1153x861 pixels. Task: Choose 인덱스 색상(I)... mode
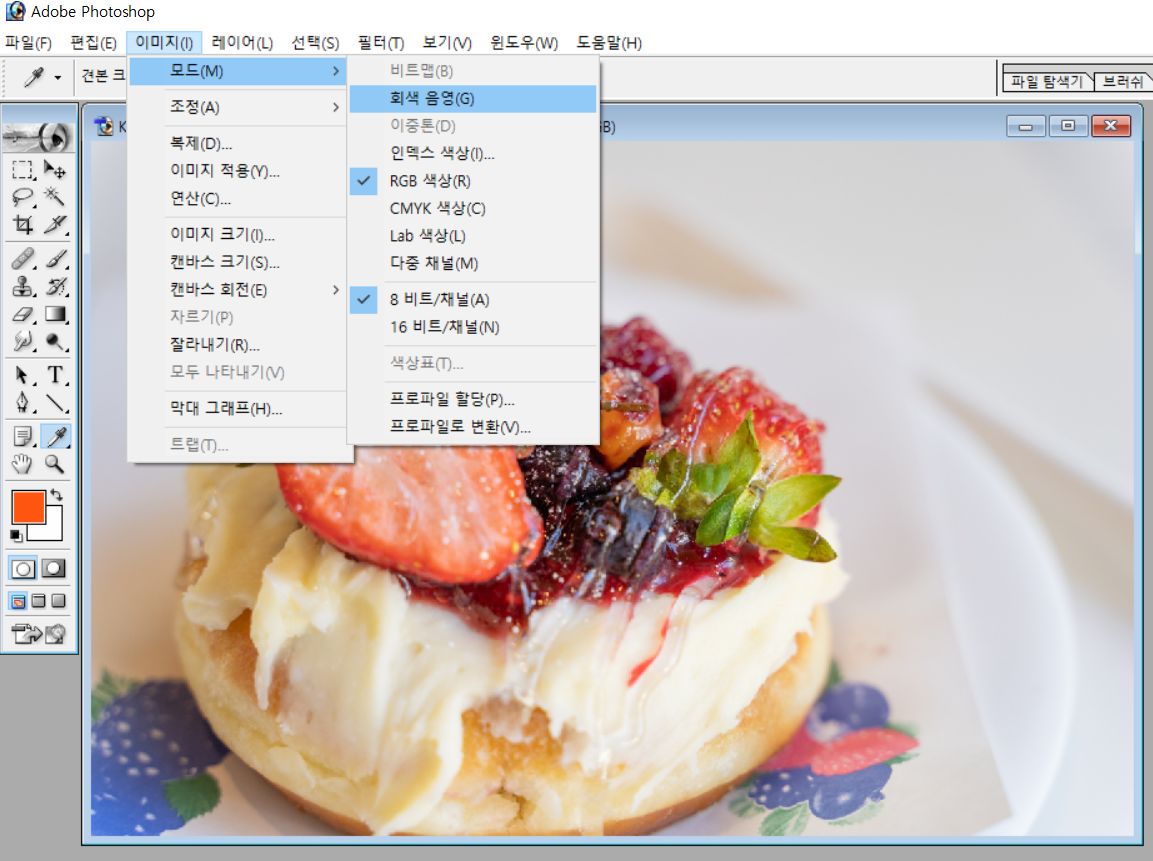[473, 154]
